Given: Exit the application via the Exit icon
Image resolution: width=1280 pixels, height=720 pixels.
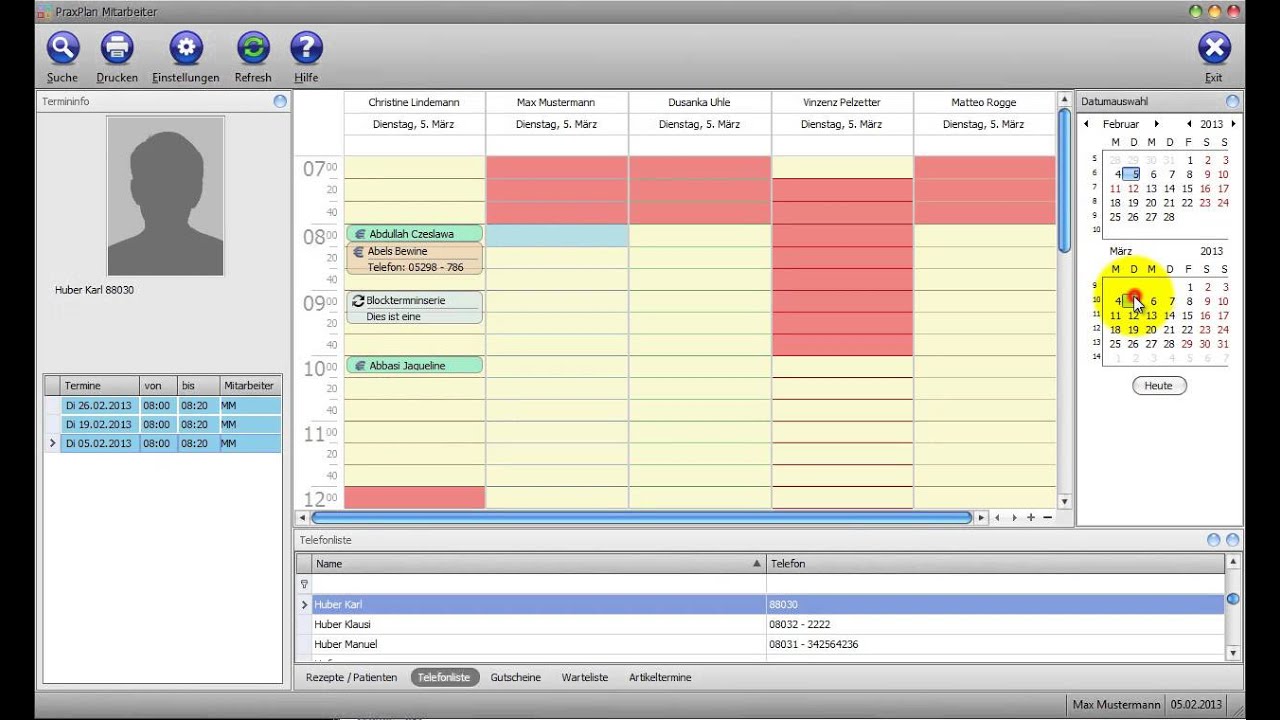Looking at the screenshot, I should pos(1214,47).
